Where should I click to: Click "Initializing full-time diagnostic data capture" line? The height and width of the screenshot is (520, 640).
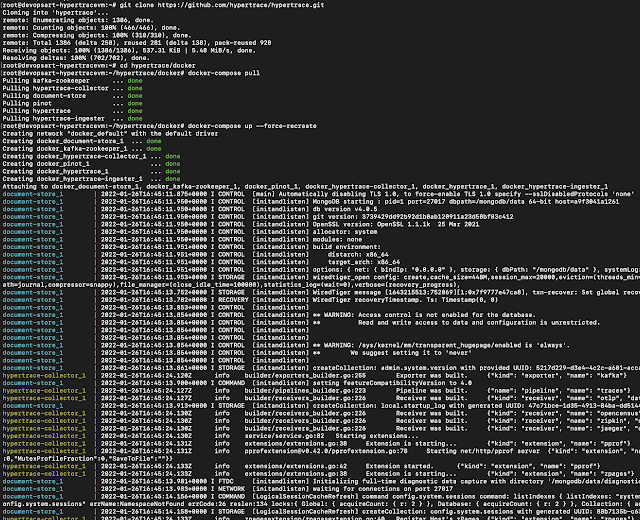coord(320,481)
